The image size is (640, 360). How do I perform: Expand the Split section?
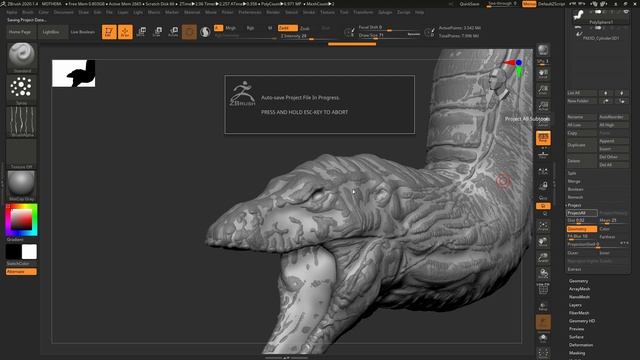pos(572,173)
